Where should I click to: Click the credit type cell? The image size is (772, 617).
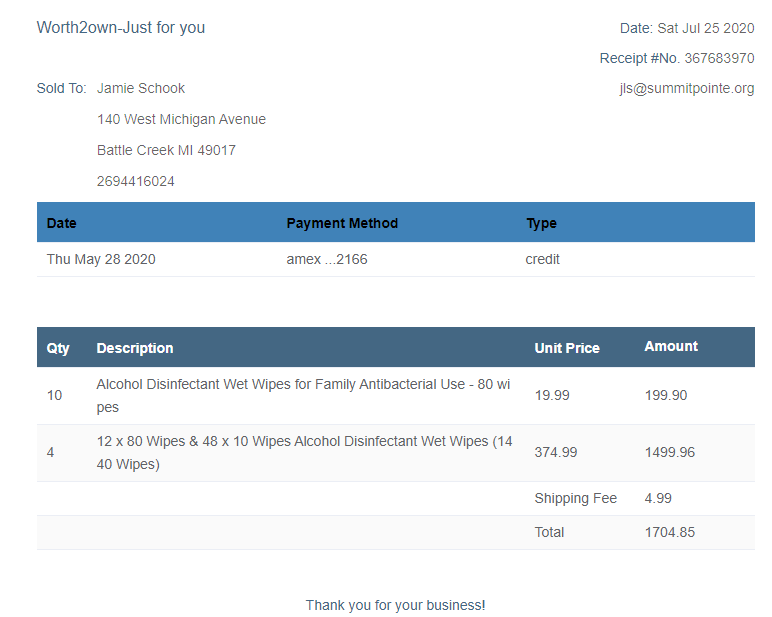coord(543,259)
